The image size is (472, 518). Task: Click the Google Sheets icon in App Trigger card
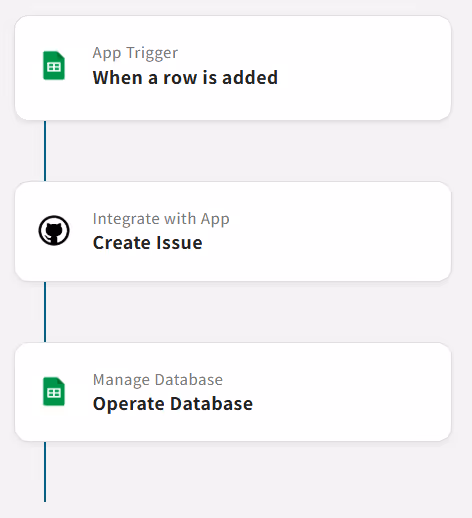(x=54, y=66)
